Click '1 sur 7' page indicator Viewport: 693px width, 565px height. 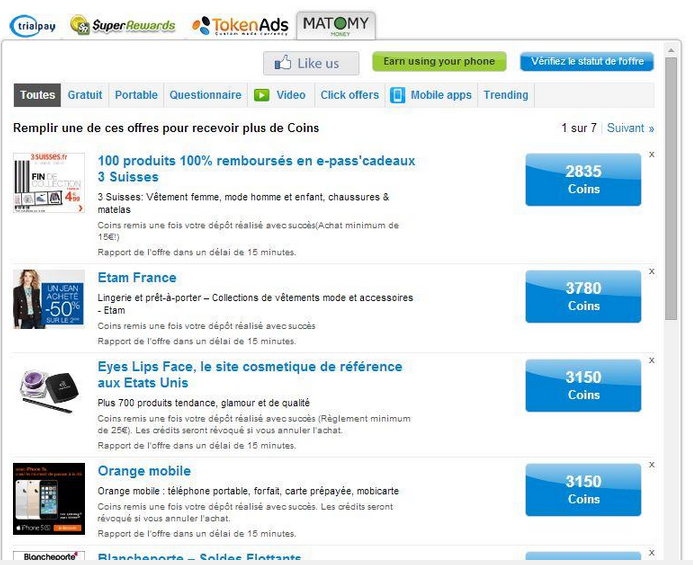pos(579,128)
